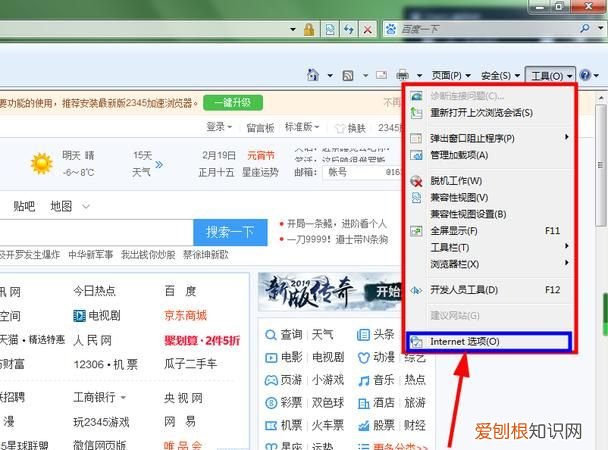The width and height of the screenshot is (608, 450).
Task: Click the 贴吧 search tab
Action: pos(24,206)
